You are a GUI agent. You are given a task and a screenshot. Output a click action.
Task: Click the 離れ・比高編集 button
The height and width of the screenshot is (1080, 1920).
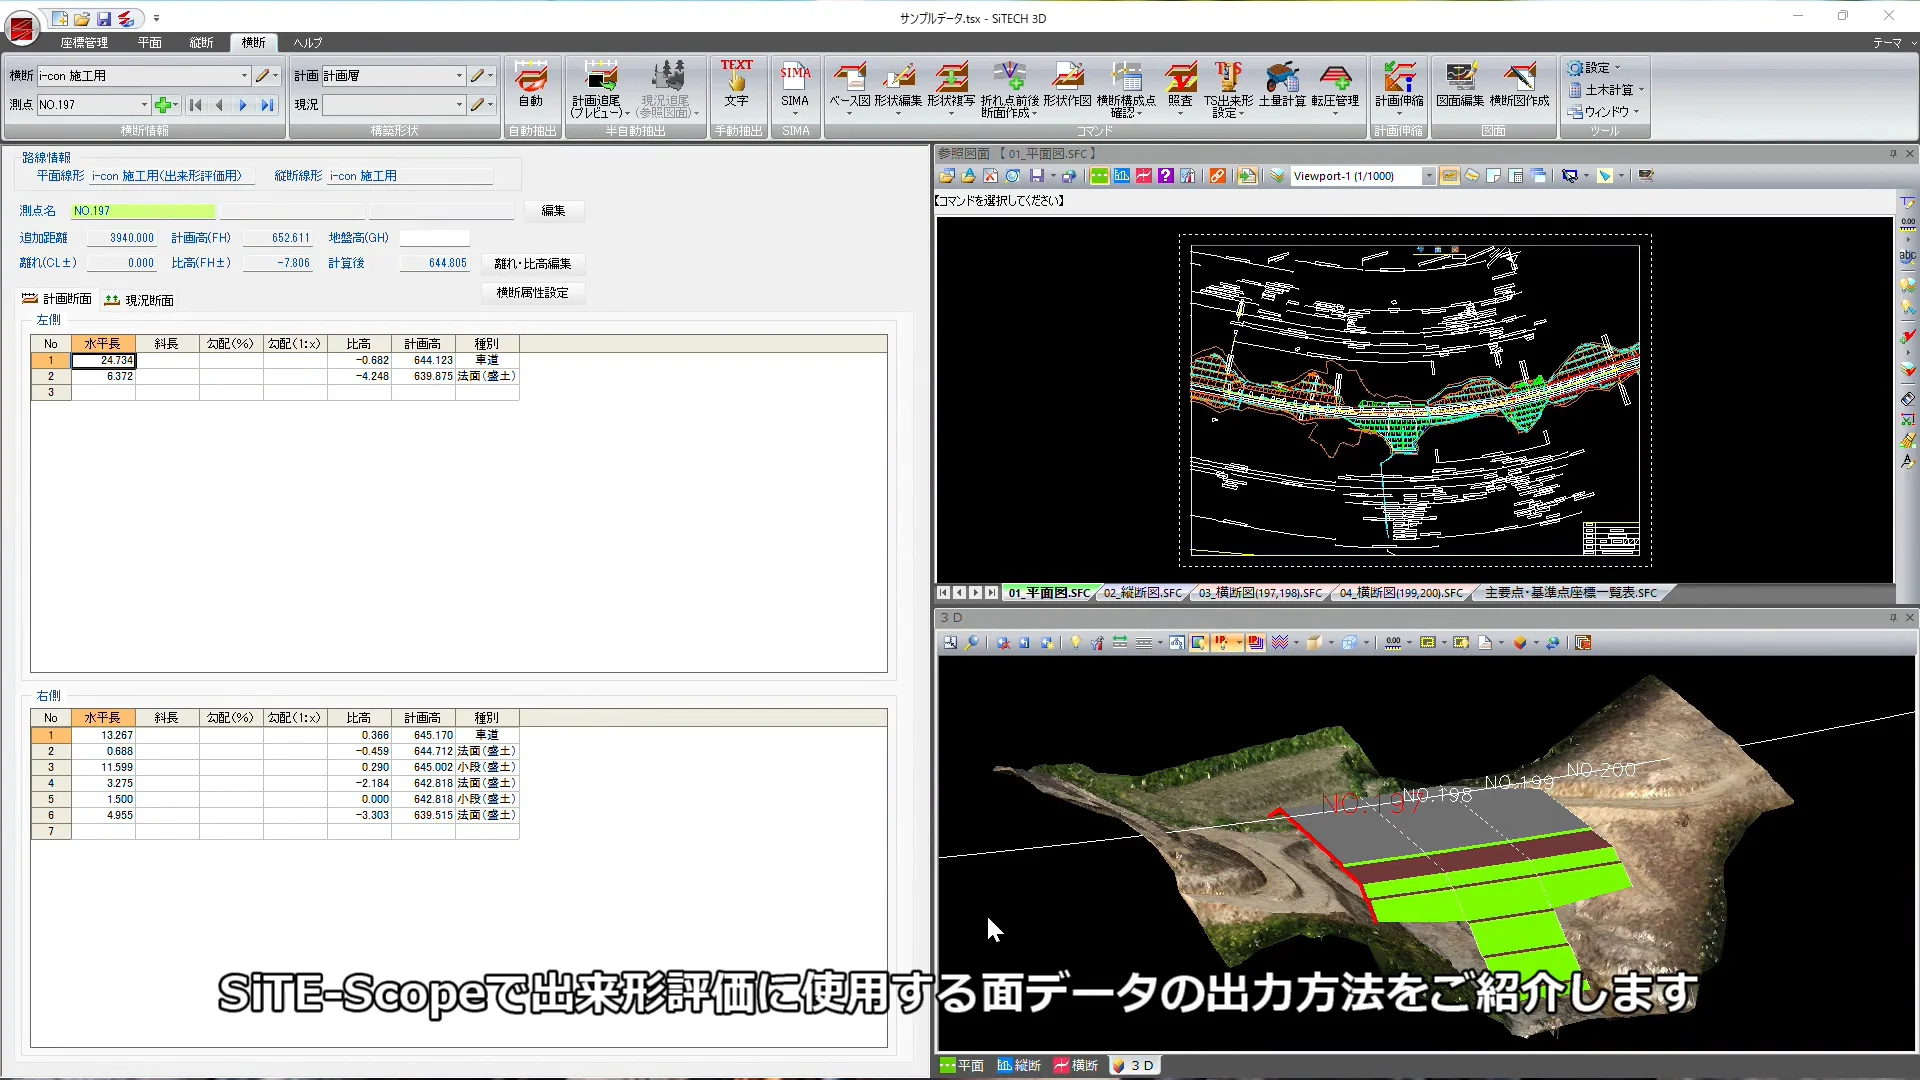point(533,264)
